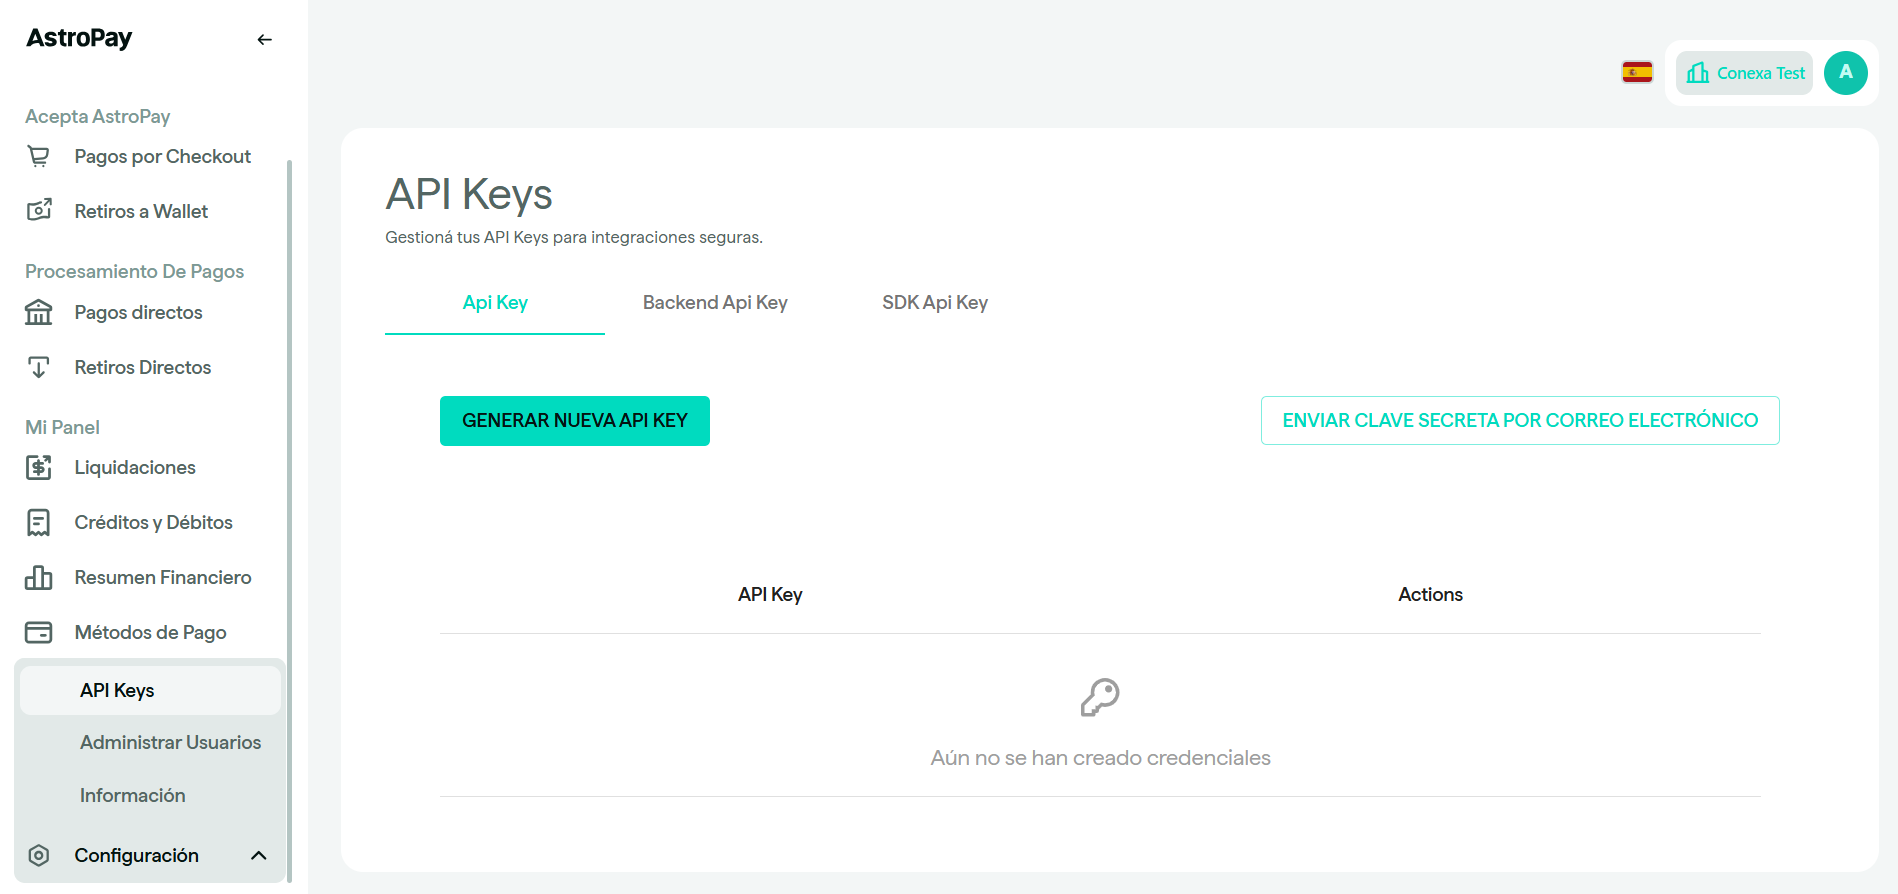This screenshot has width=1898, height=894.
Task: Click the Pagos directos bank icon
Action: point(39,312)
